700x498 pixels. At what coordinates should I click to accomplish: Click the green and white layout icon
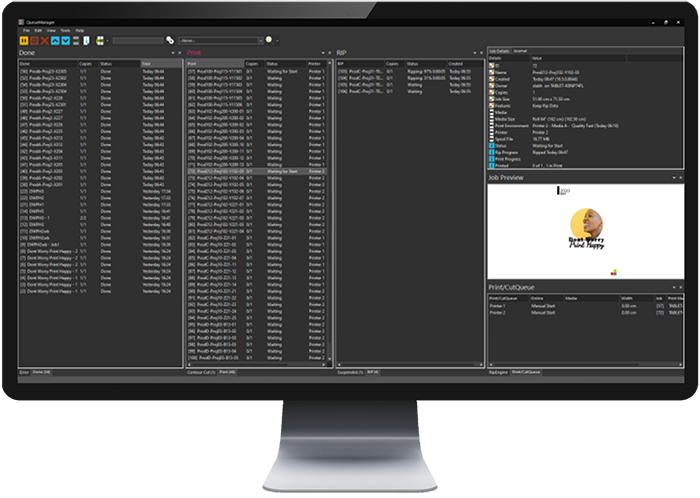point(100,40)
